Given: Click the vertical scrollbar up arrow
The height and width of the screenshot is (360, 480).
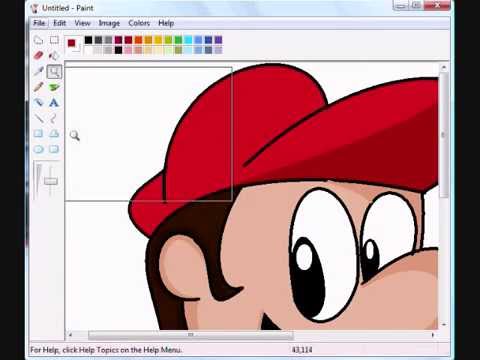Looking at the screenshot, I should click(444, 67).
